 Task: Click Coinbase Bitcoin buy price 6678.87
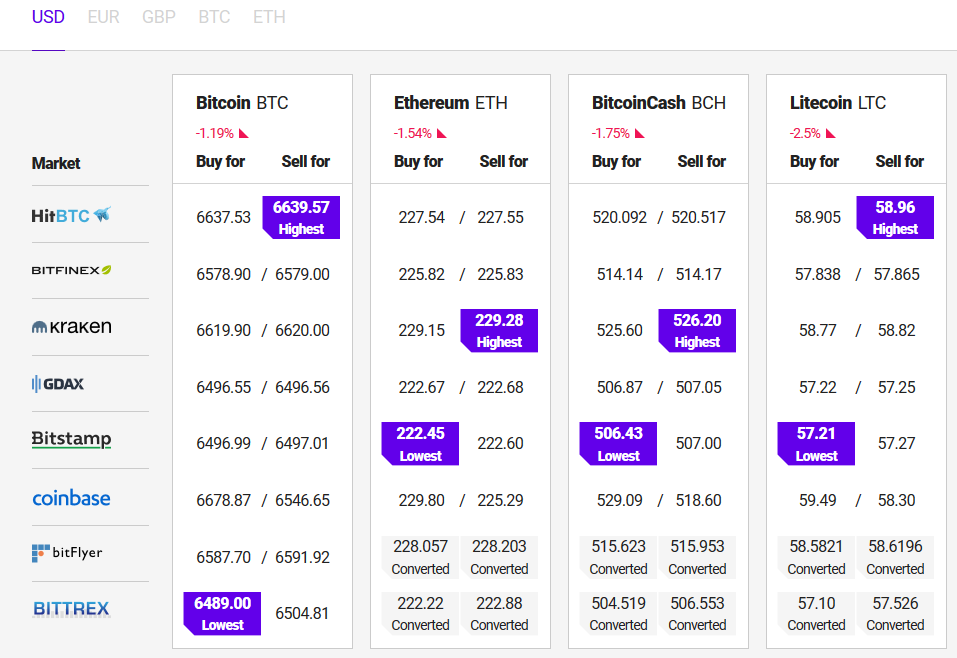(223, 500)
